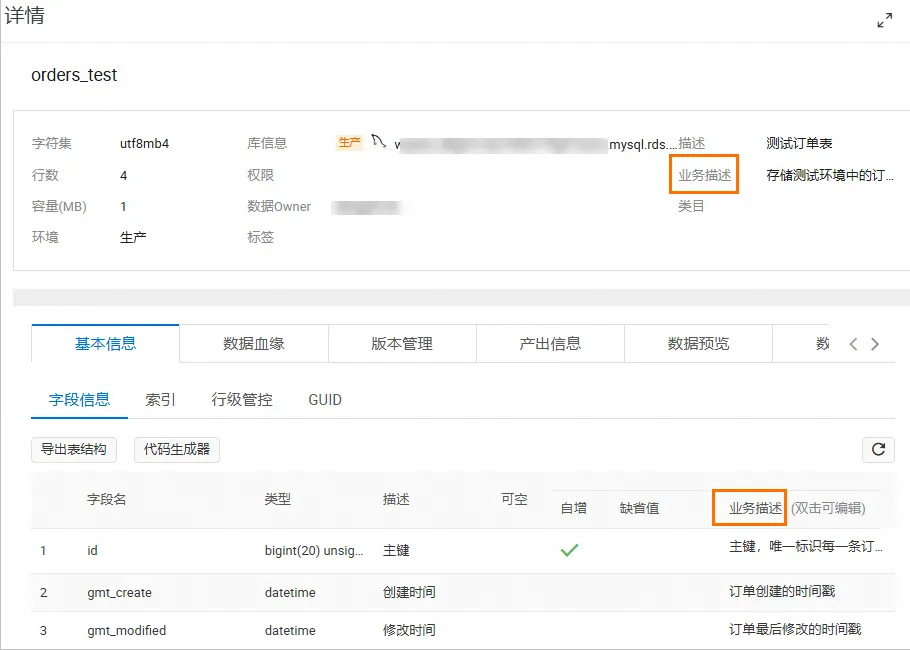Click the orange 生产 environment tag
Screen dimensions: 910x650
[350, 142]
